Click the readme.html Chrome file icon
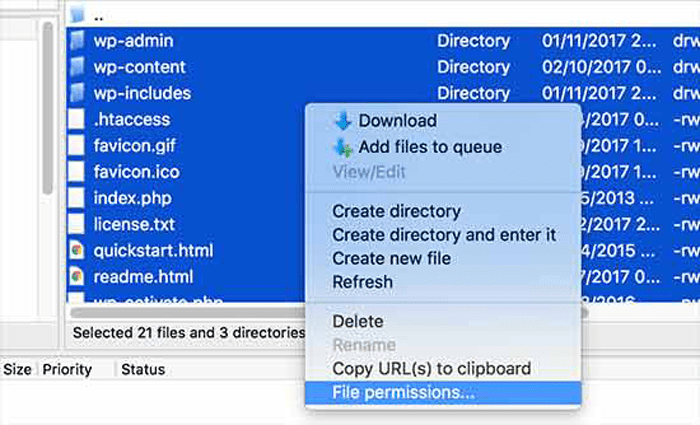Viewport: 700px width, 425px height. (76, 276)
